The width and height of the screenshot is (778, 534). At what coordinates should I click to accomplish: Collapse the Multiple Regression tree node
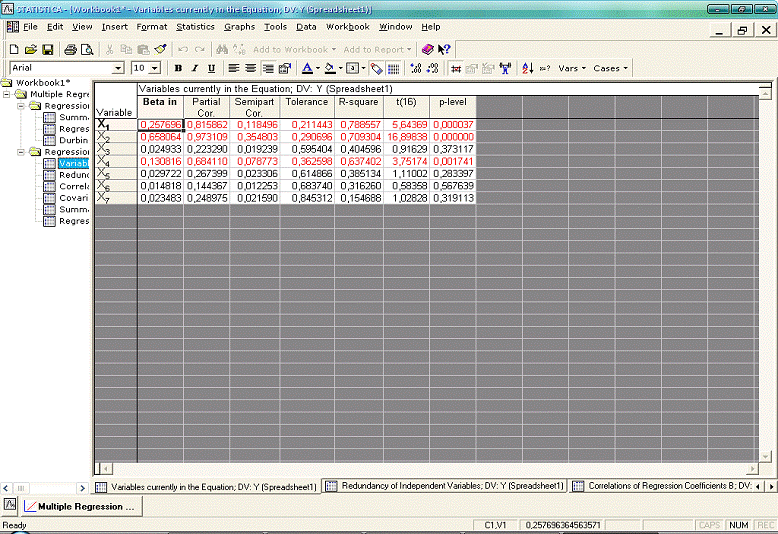(x=8, y=94)
